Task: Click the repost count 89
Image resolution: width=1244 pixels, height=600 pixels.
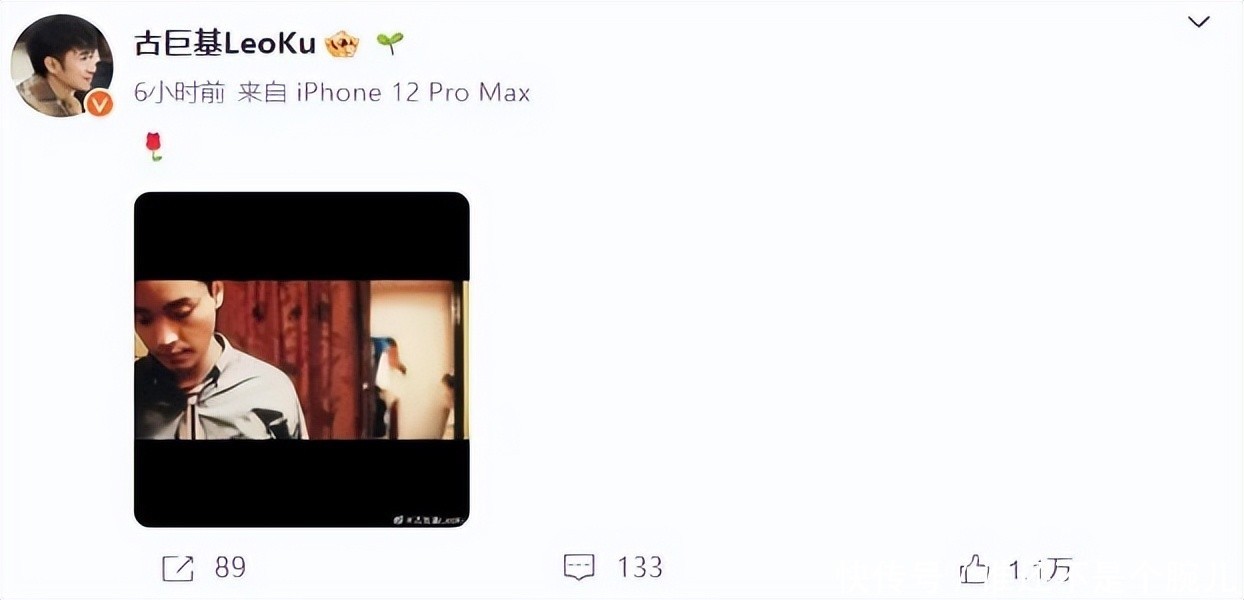Action: coord(230,568)
